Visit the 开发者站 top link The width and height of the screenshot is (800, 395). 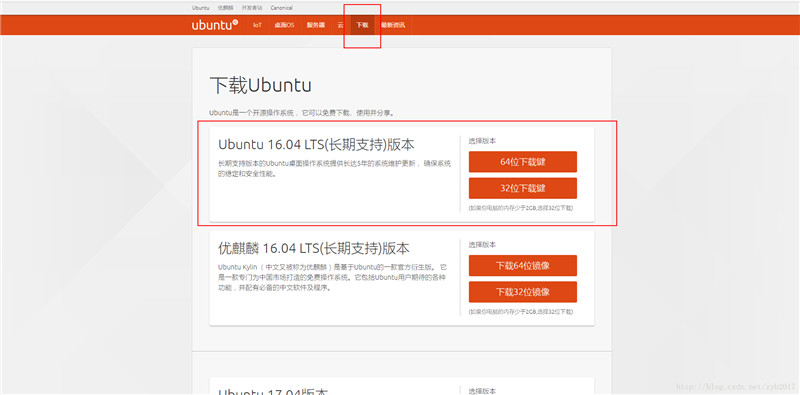tap(252, 8)
